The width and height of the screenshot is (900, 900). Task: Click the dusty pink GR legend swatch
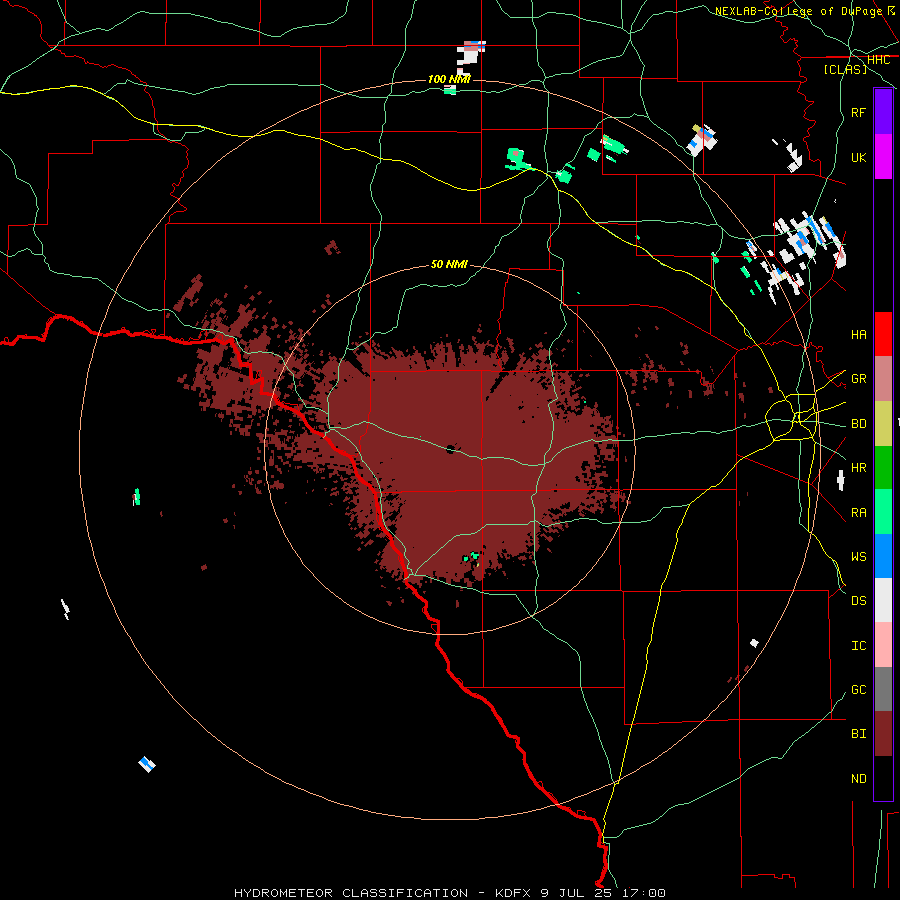coord(883,379)
